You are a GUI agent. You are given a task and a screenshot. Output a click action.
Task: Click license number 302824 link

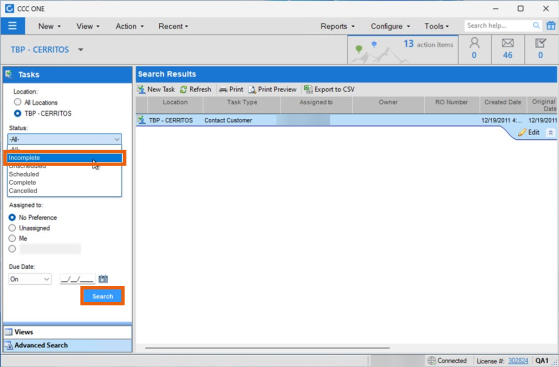click(x=518, y=361)
